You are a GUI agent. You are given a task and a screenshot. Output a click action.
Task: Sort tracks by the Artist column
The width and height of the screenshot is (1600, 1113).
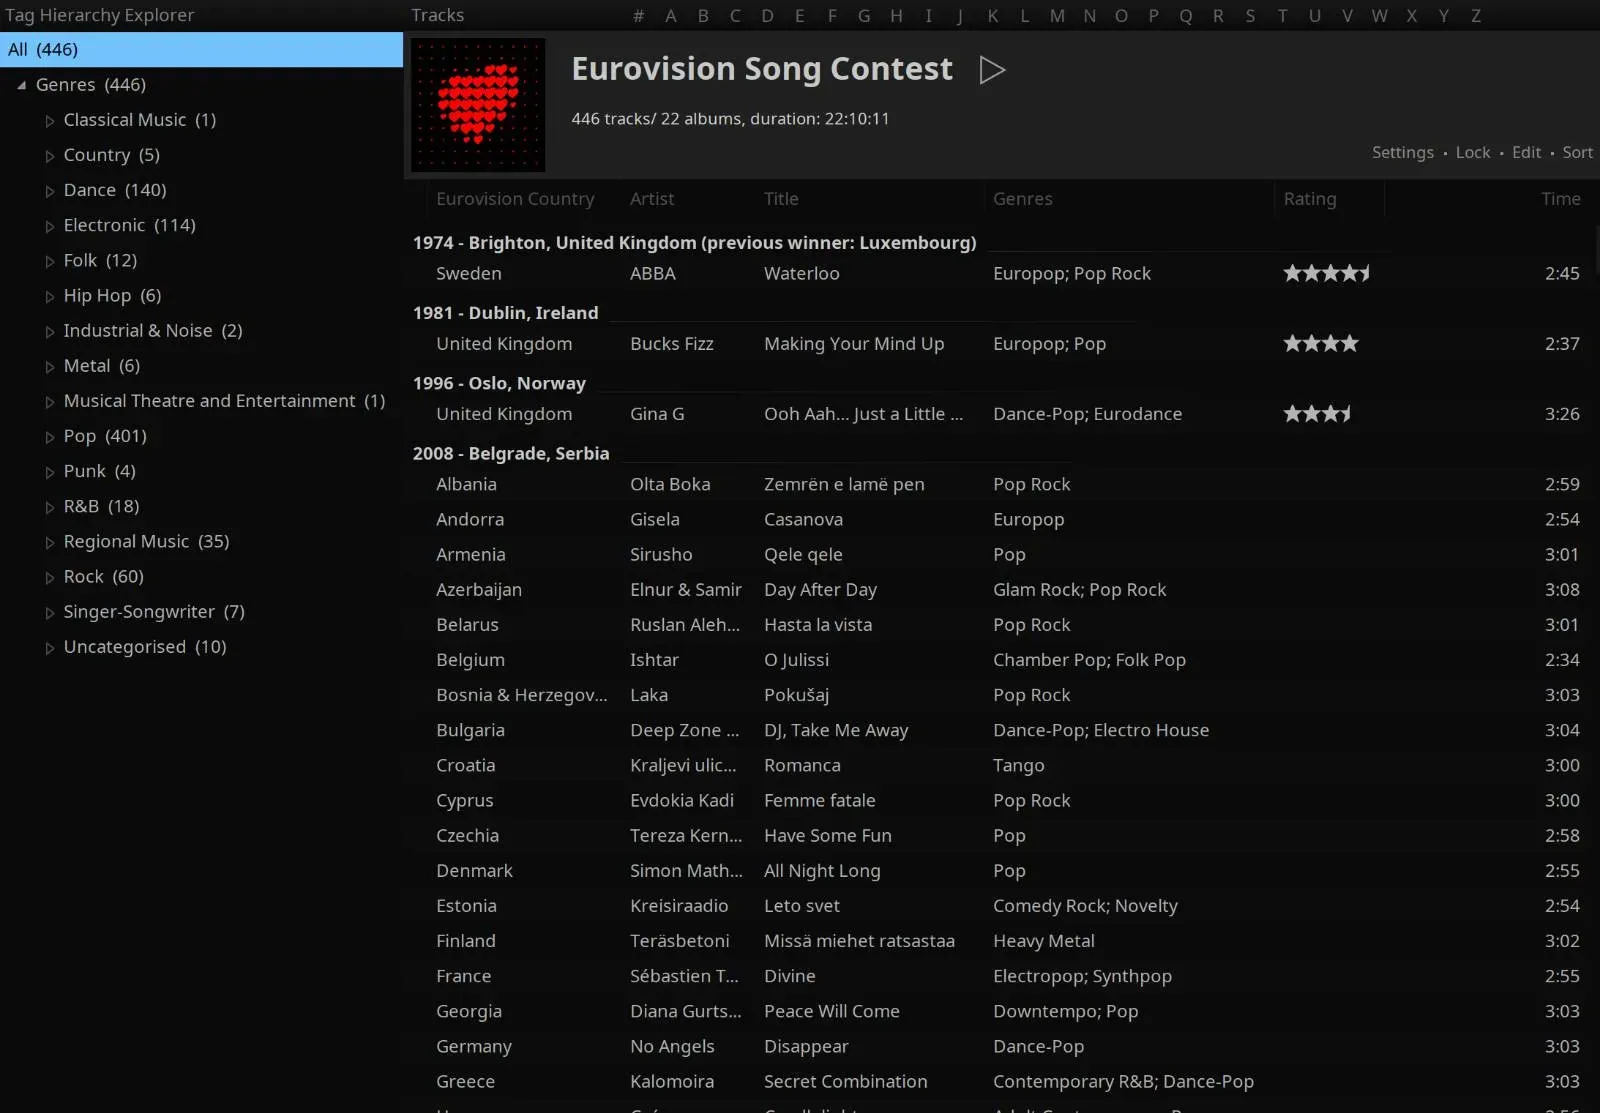click(652, 199)
